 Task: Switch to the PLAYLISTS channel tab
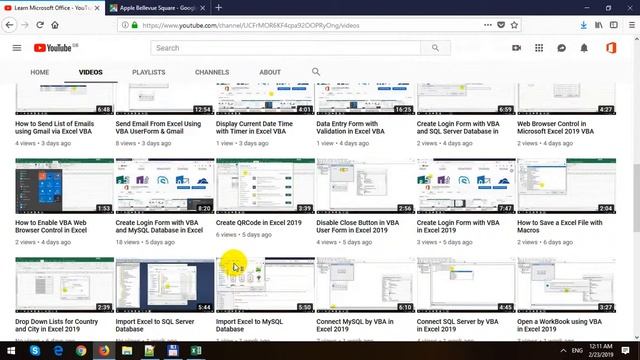(149, 72)
